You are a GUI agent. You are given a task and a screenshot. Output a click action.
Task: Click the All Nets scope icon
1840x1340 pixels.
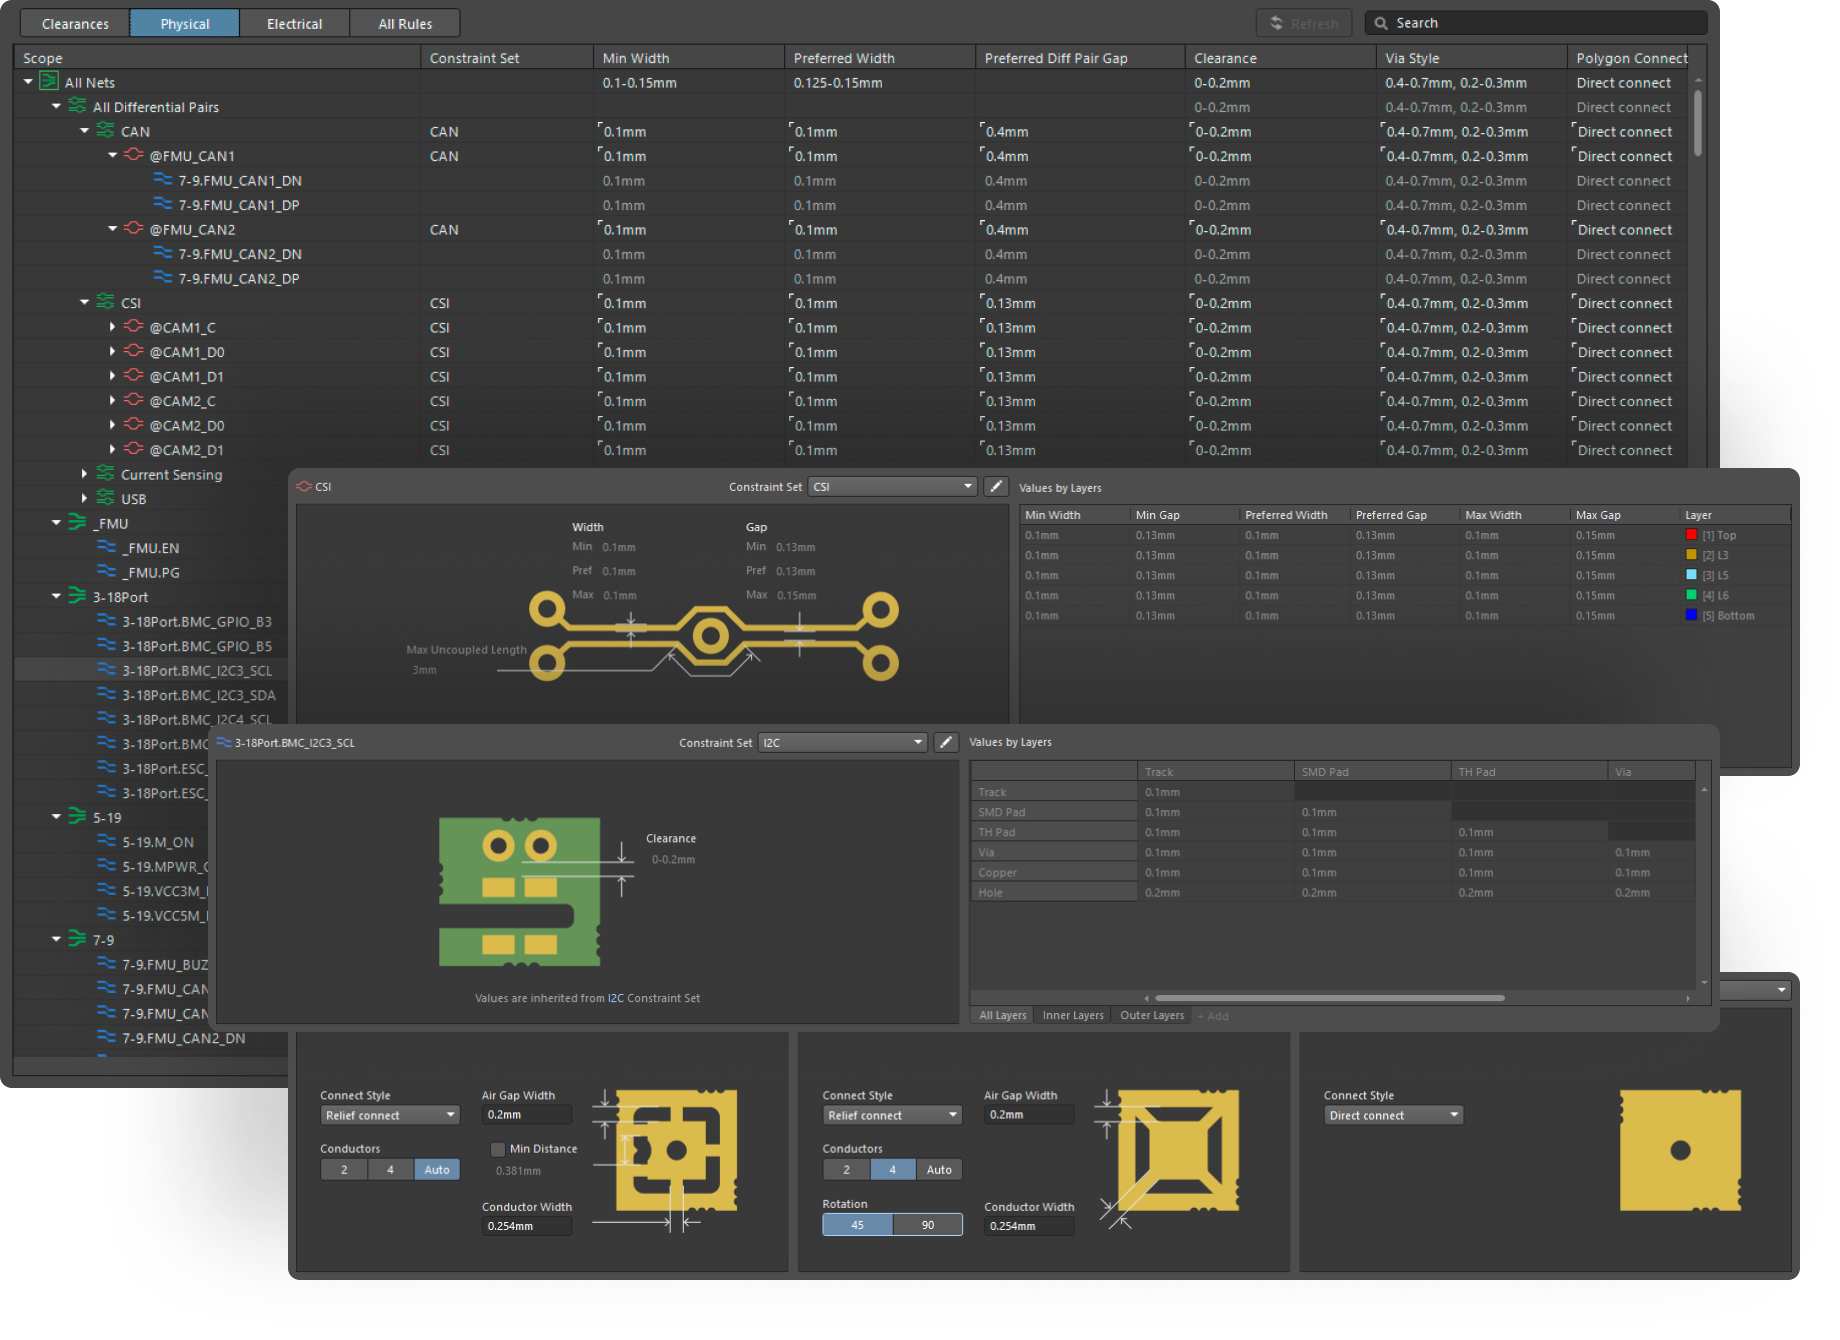coord(48,82)
